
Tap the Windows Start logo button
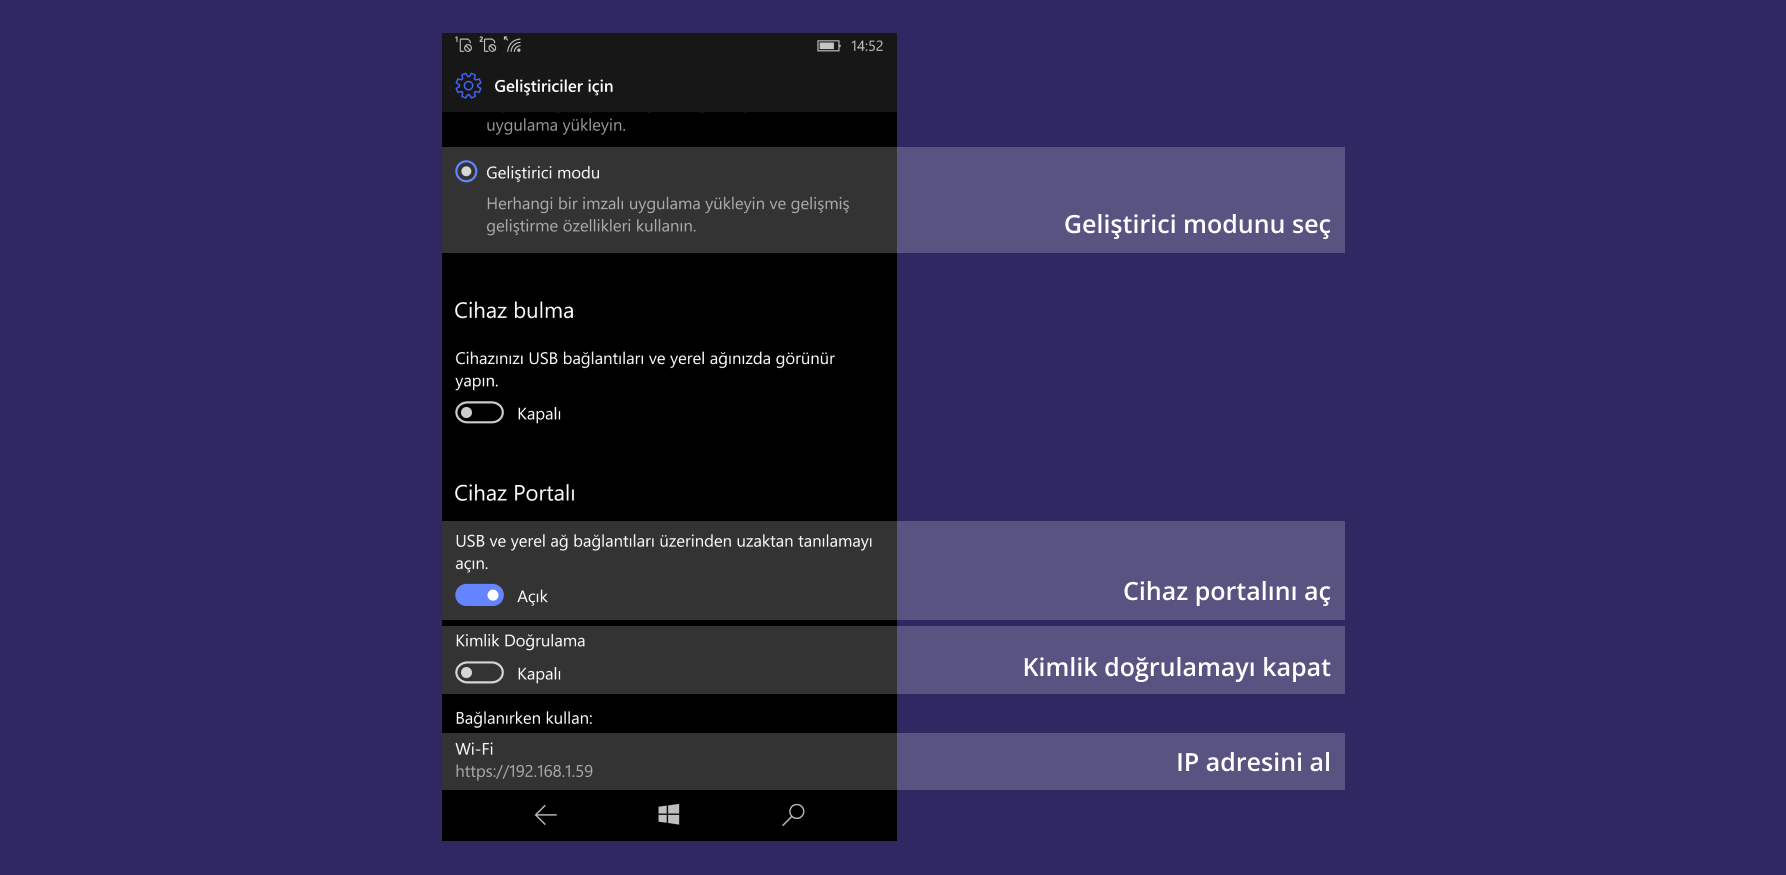point(669,815)
